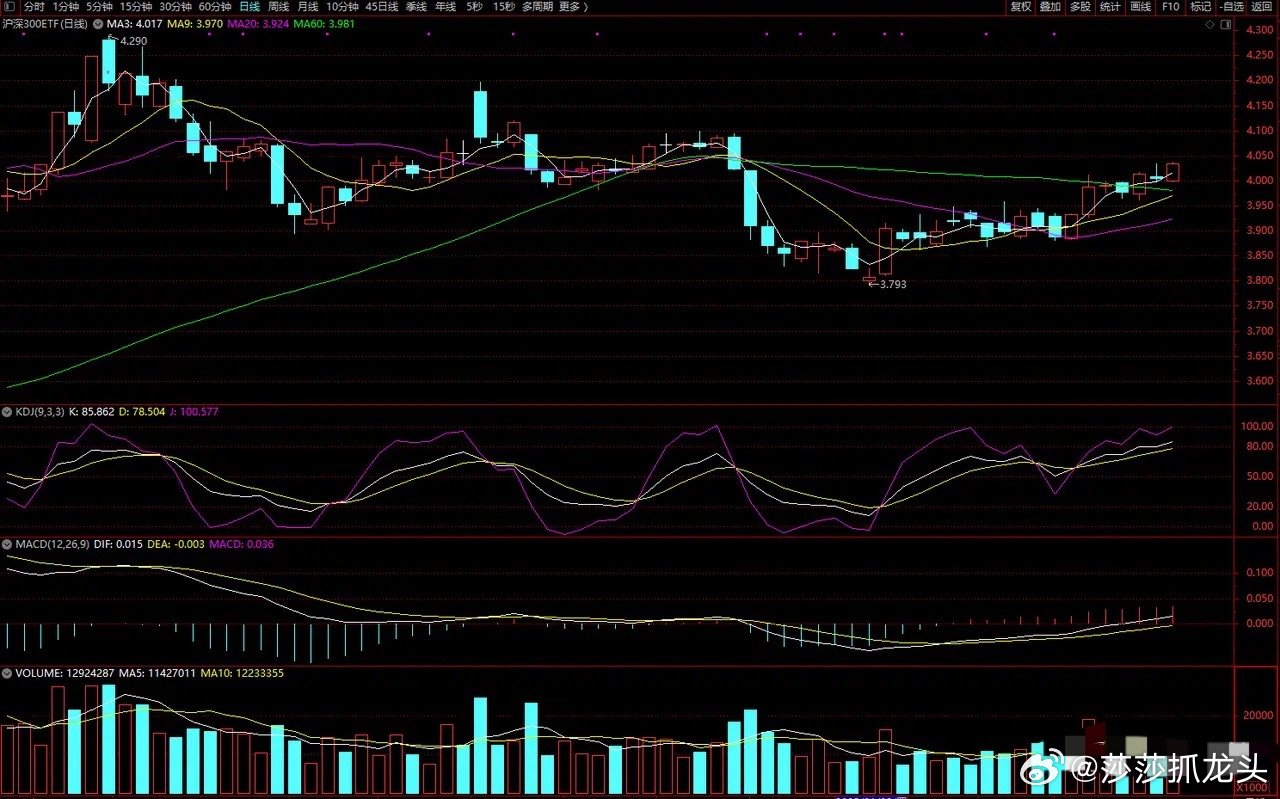This screenshot has height=799, width=1280.
Task: Open the 多周期 multi-period view
Action: [537, 6]
